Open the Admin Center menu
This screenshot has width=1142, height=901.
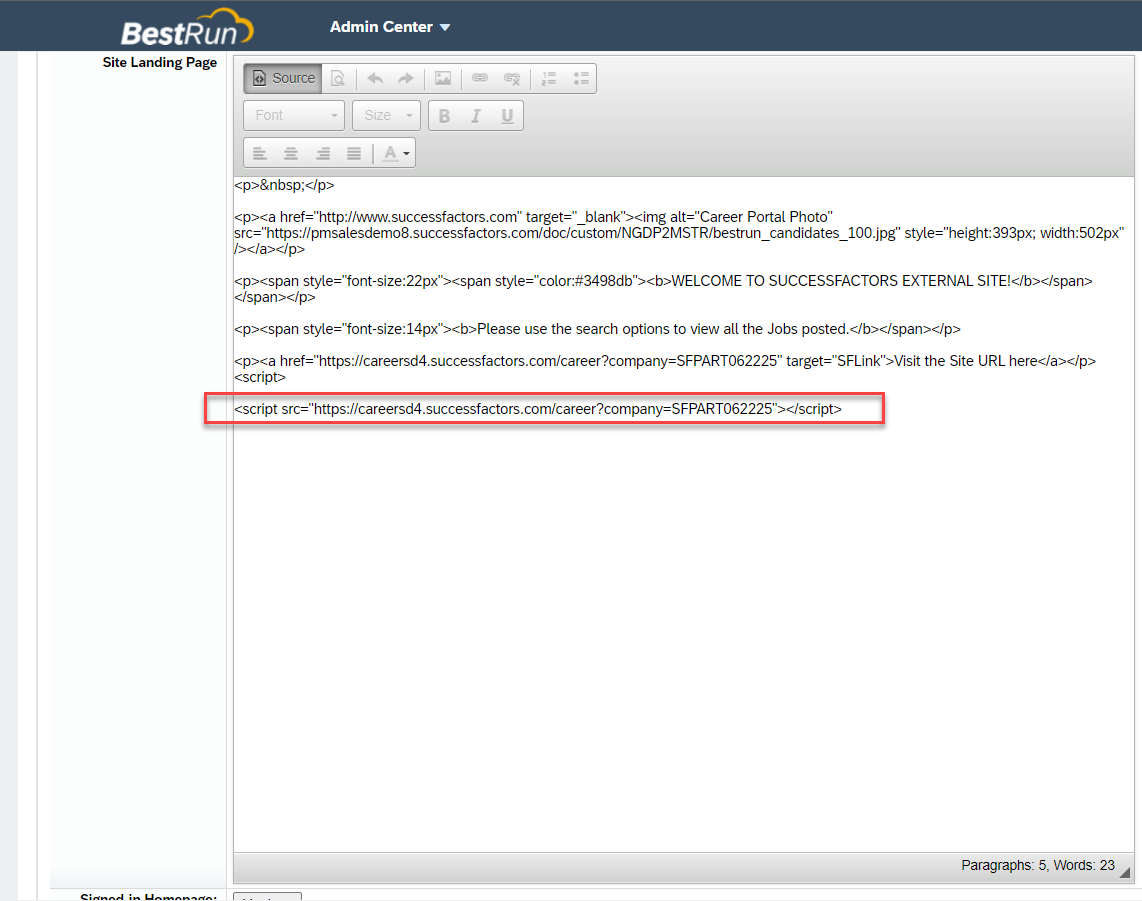pos(390,27)
